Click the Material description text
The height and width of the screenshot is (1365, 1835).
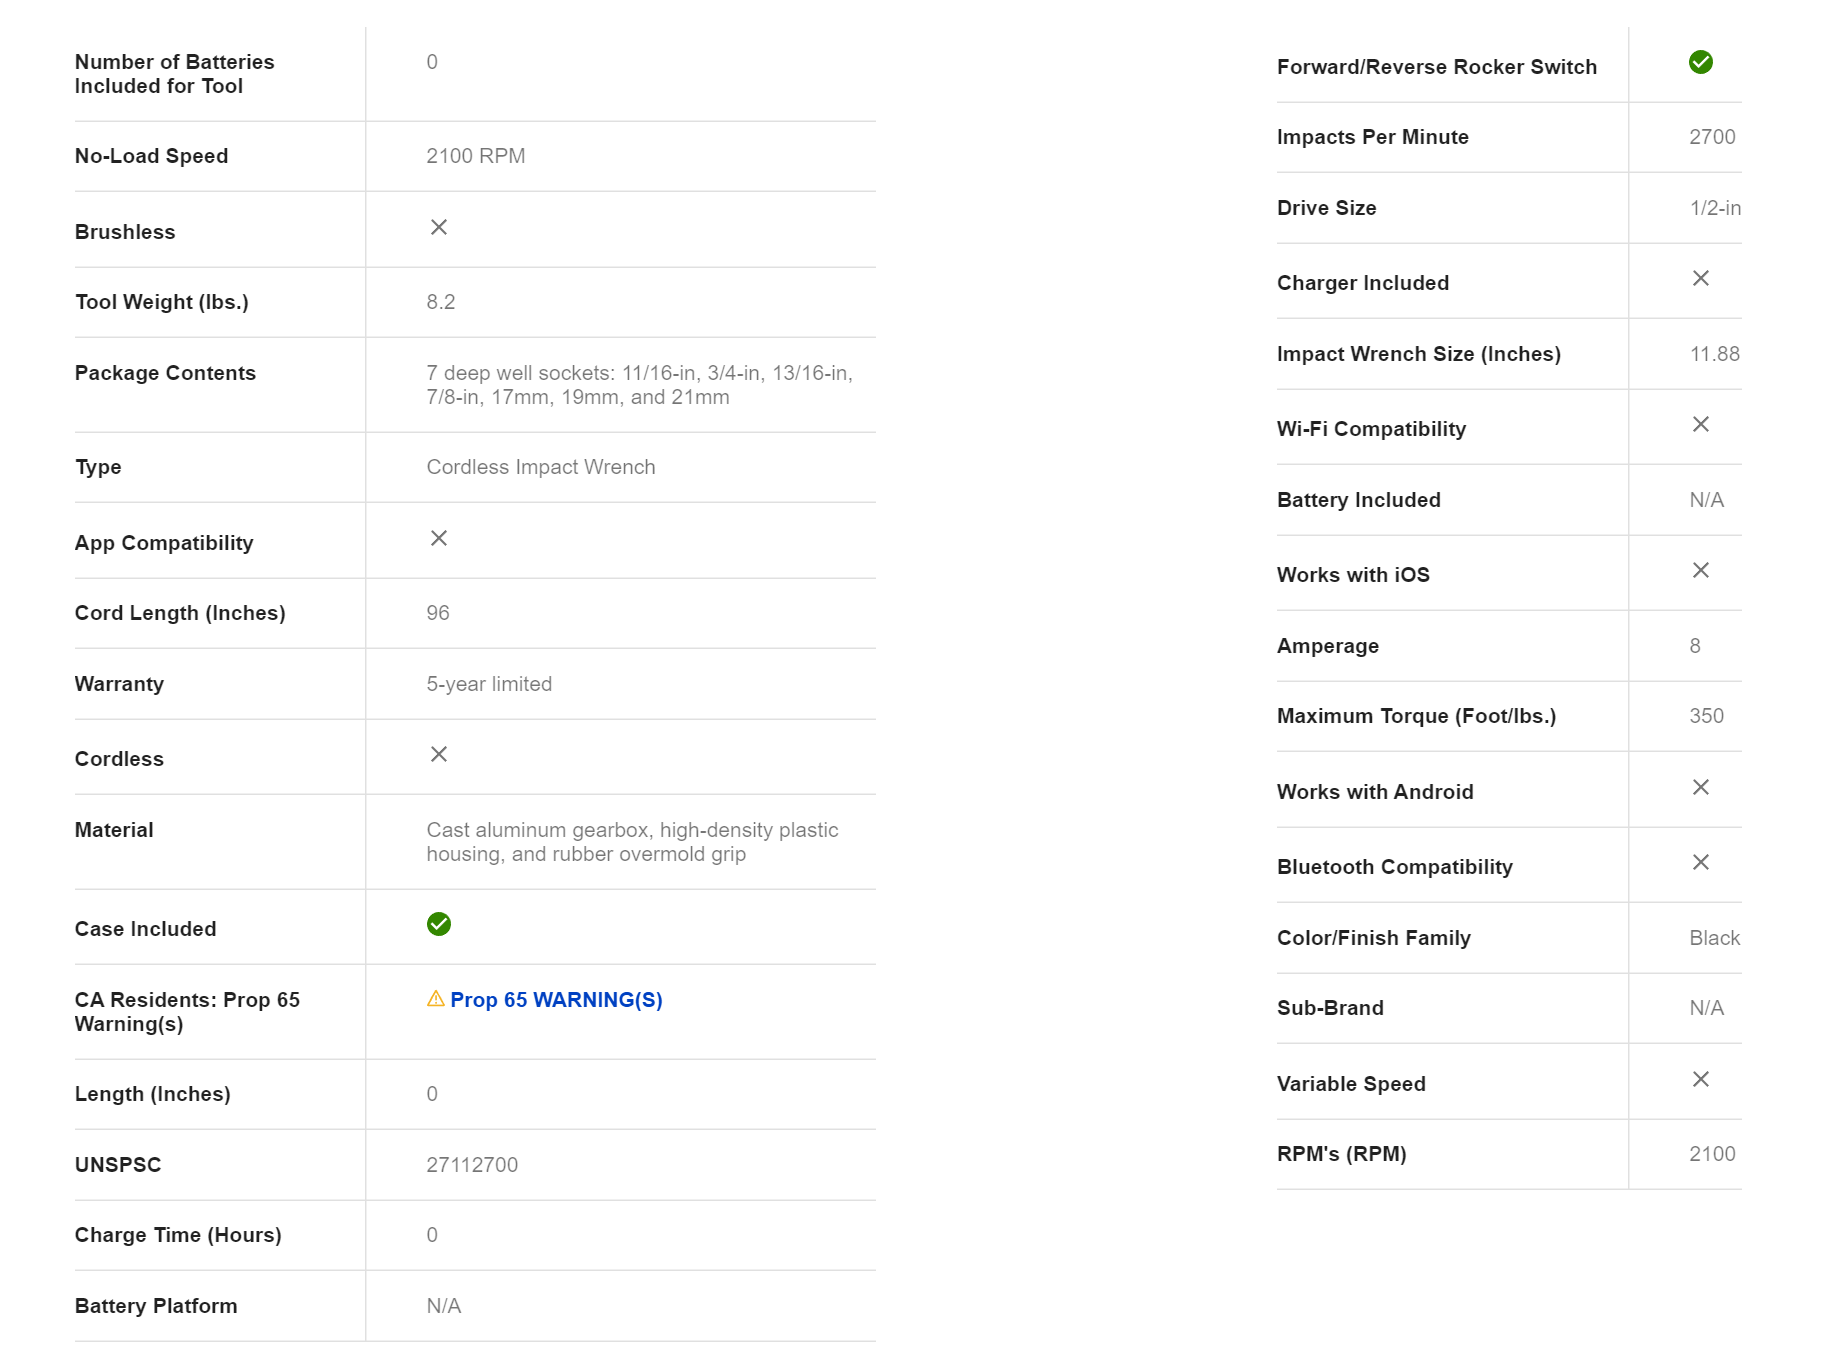click(x=632, y=842)
